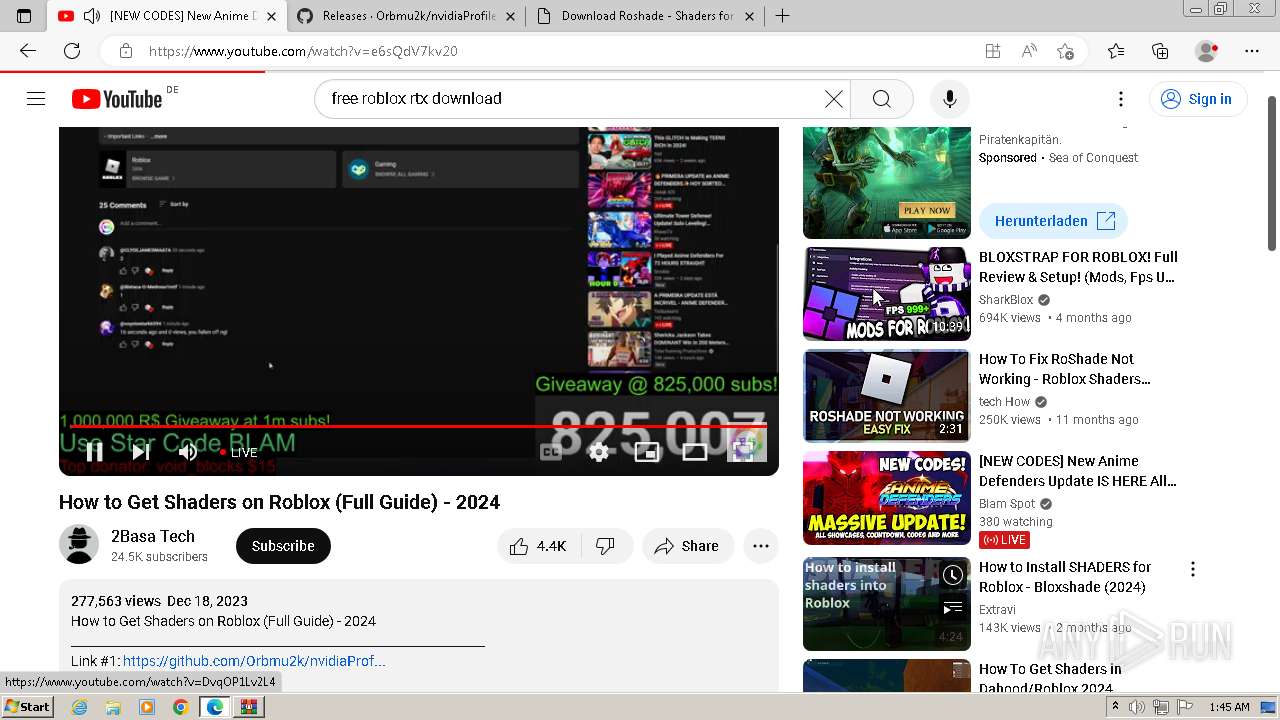The image size is (1280, 720).
Task: Open a new browser tab
Action: (782, 16)
